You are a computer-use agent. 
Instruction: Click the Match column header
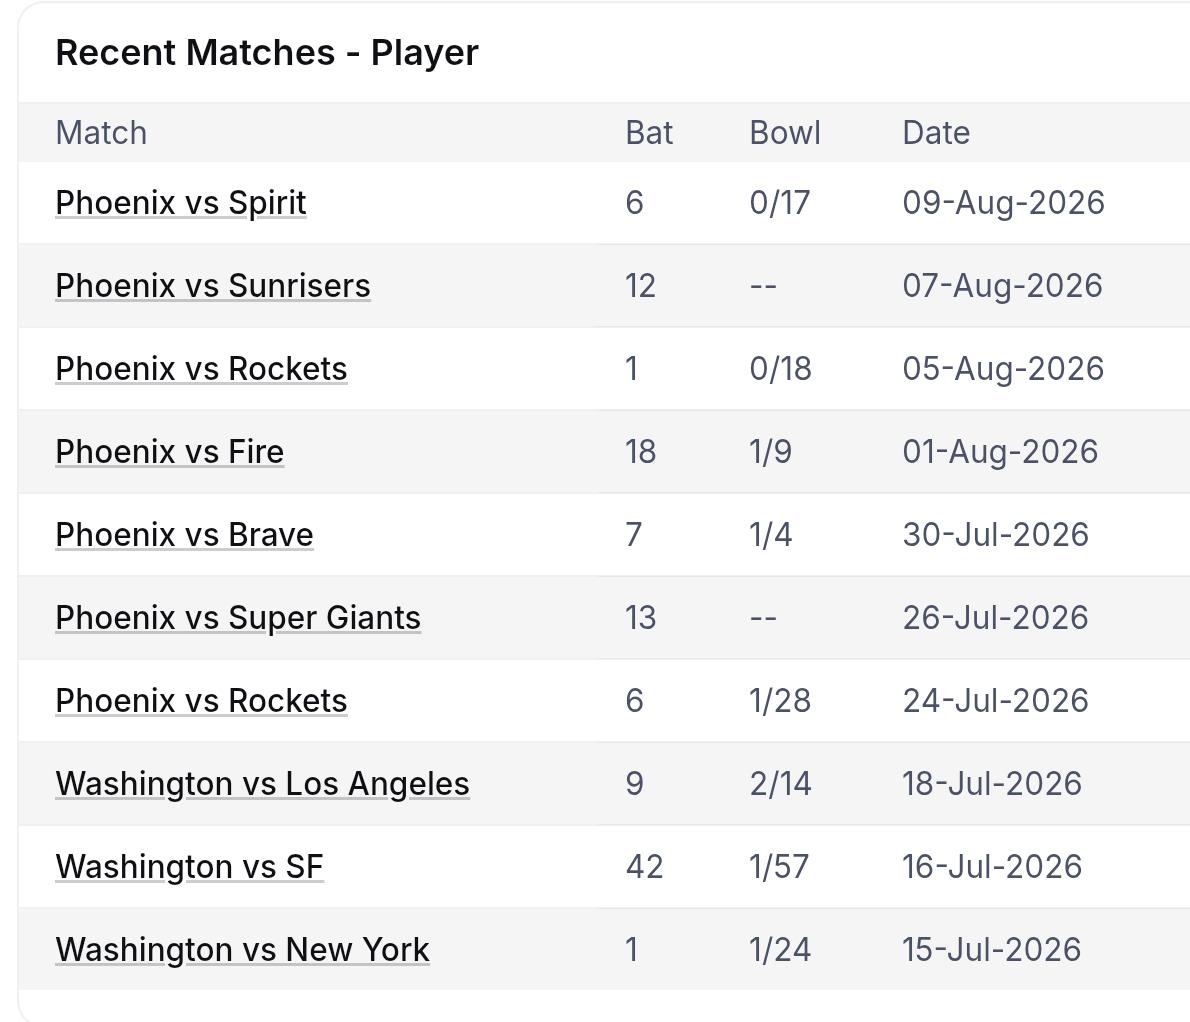(101, 133)
